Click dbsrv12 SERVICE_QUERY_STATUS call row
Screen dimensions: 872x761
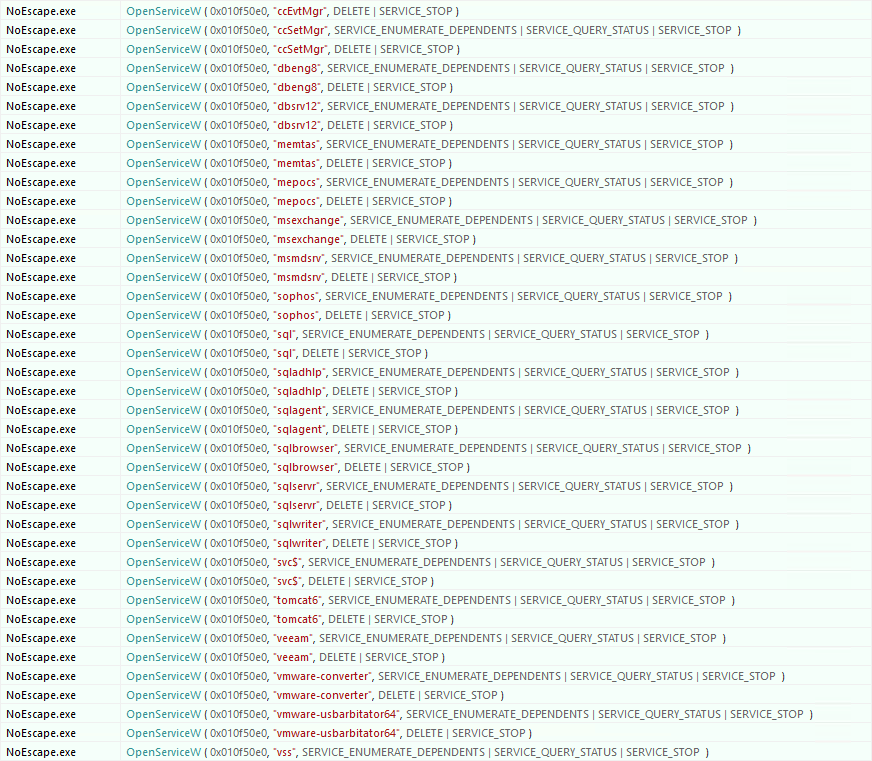[436, 106]
